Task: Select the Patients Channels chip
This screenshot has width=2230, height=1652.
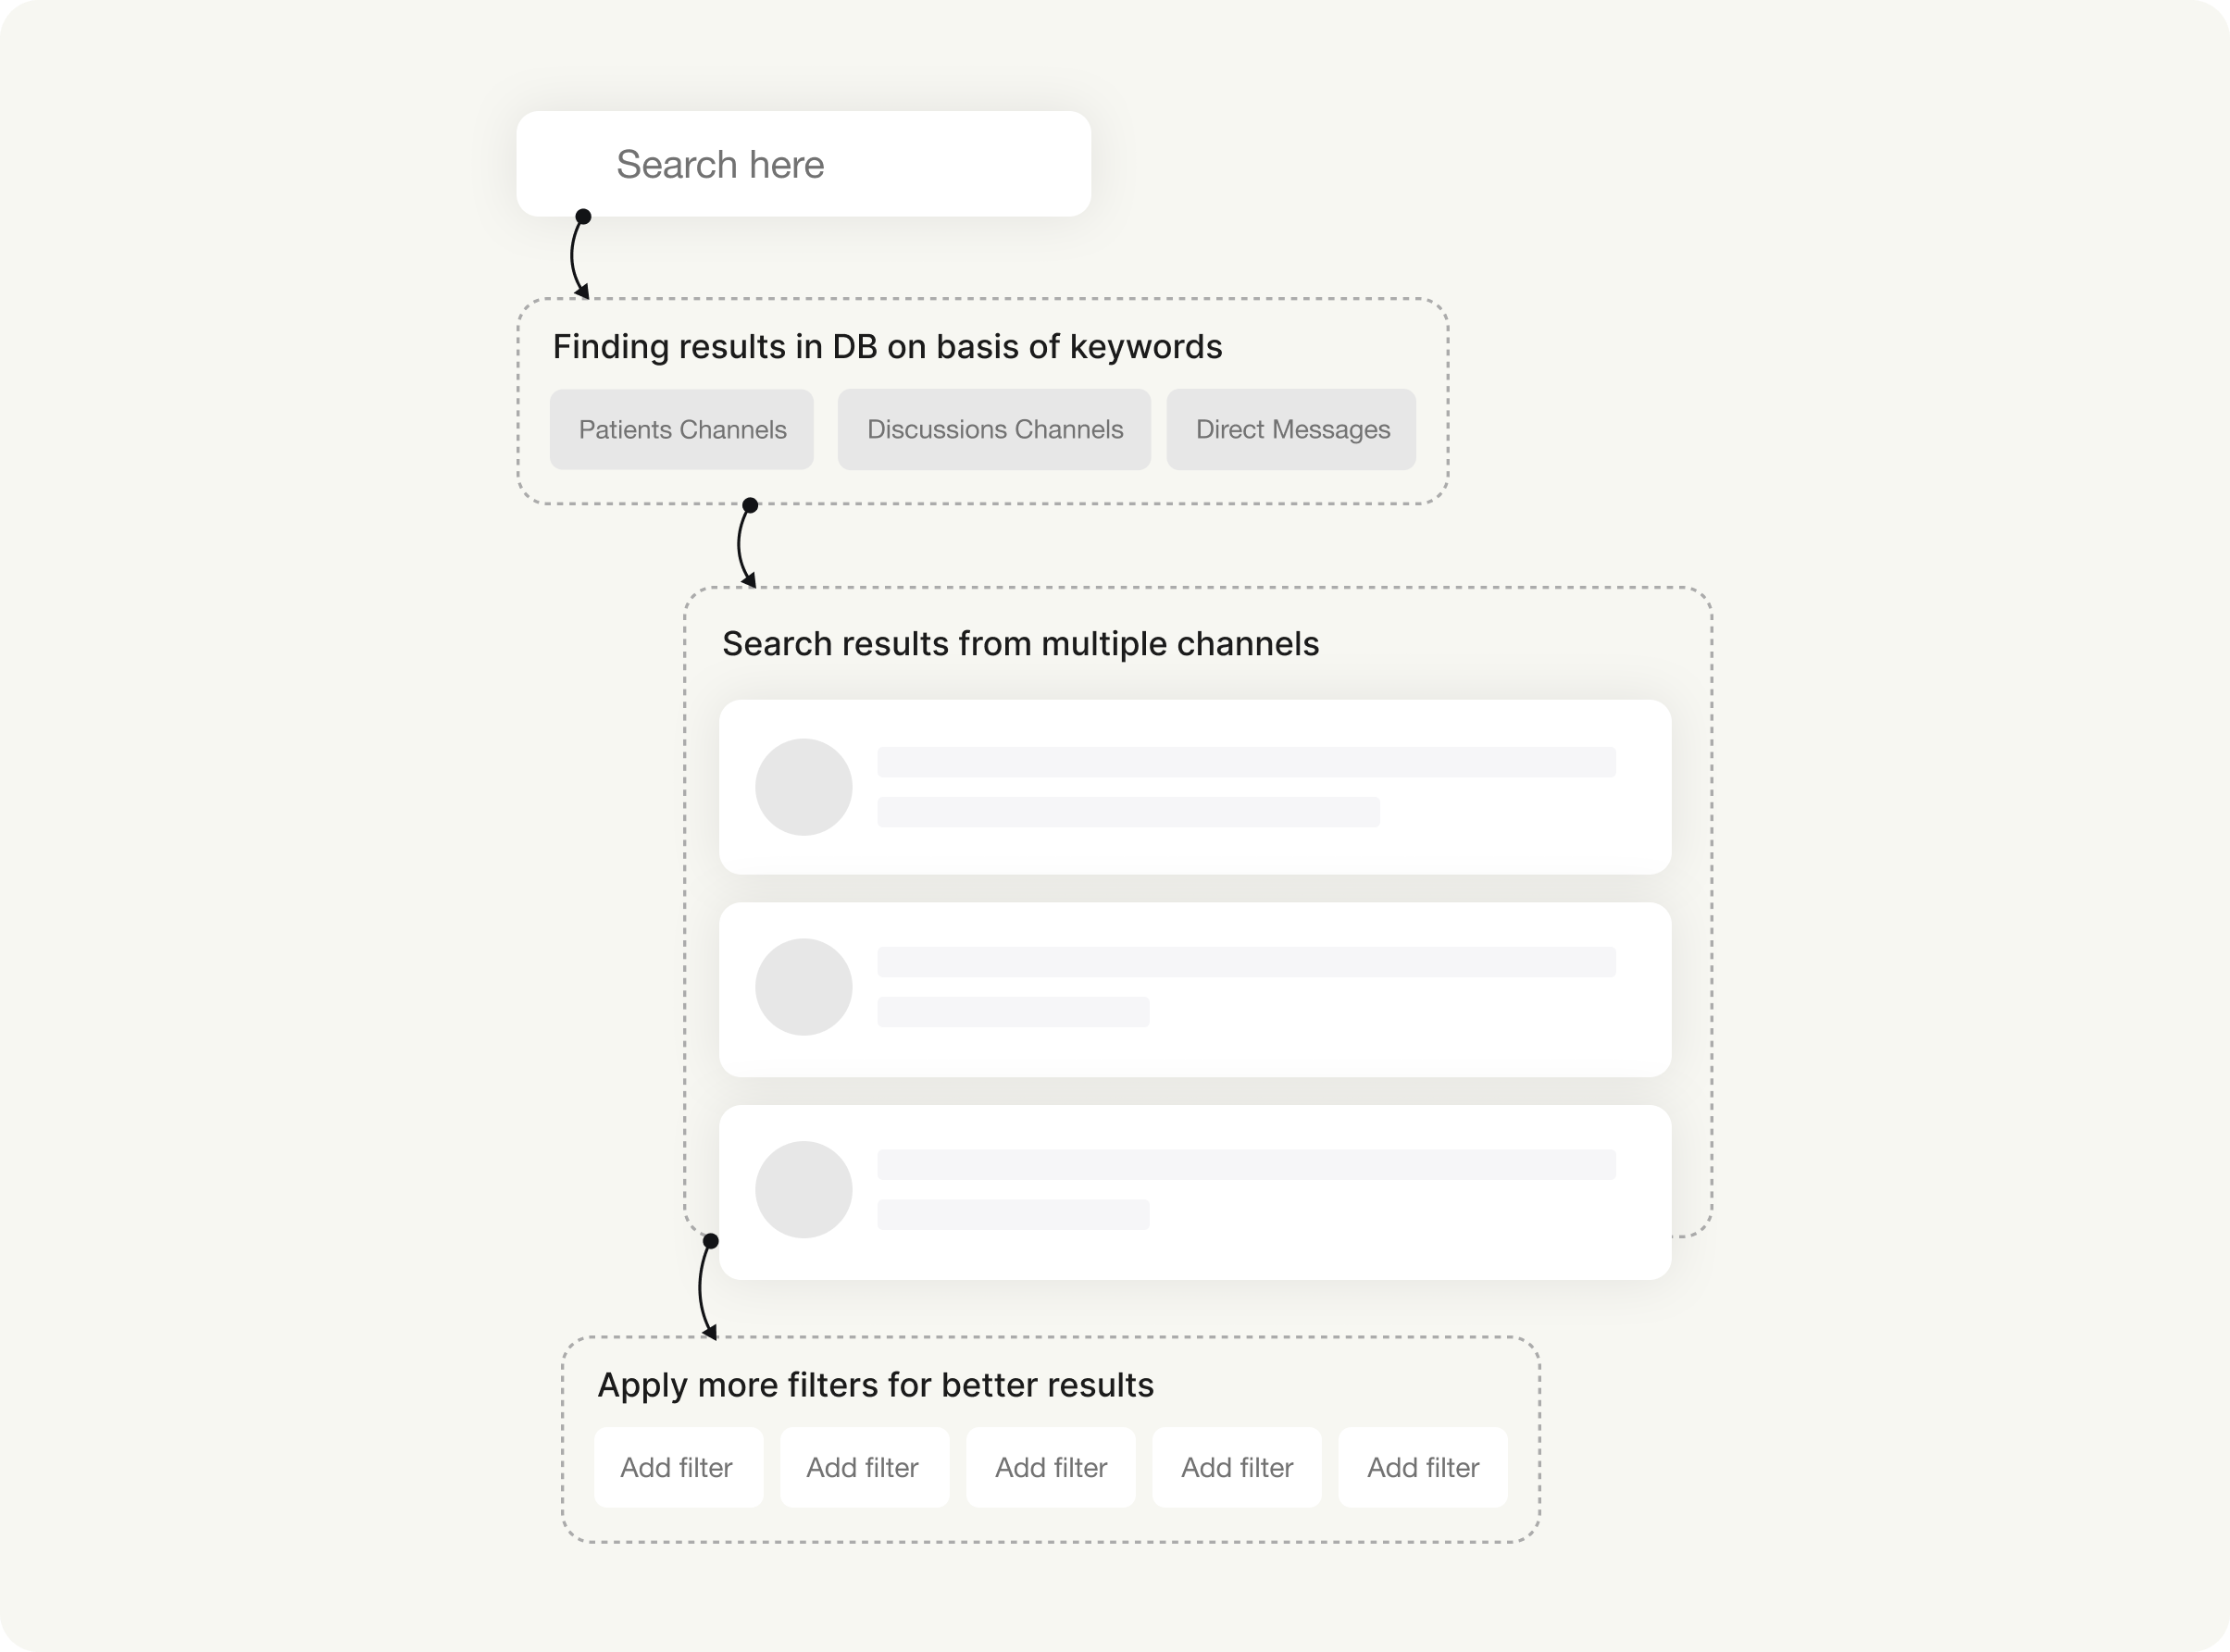Action: pos(682,430)
